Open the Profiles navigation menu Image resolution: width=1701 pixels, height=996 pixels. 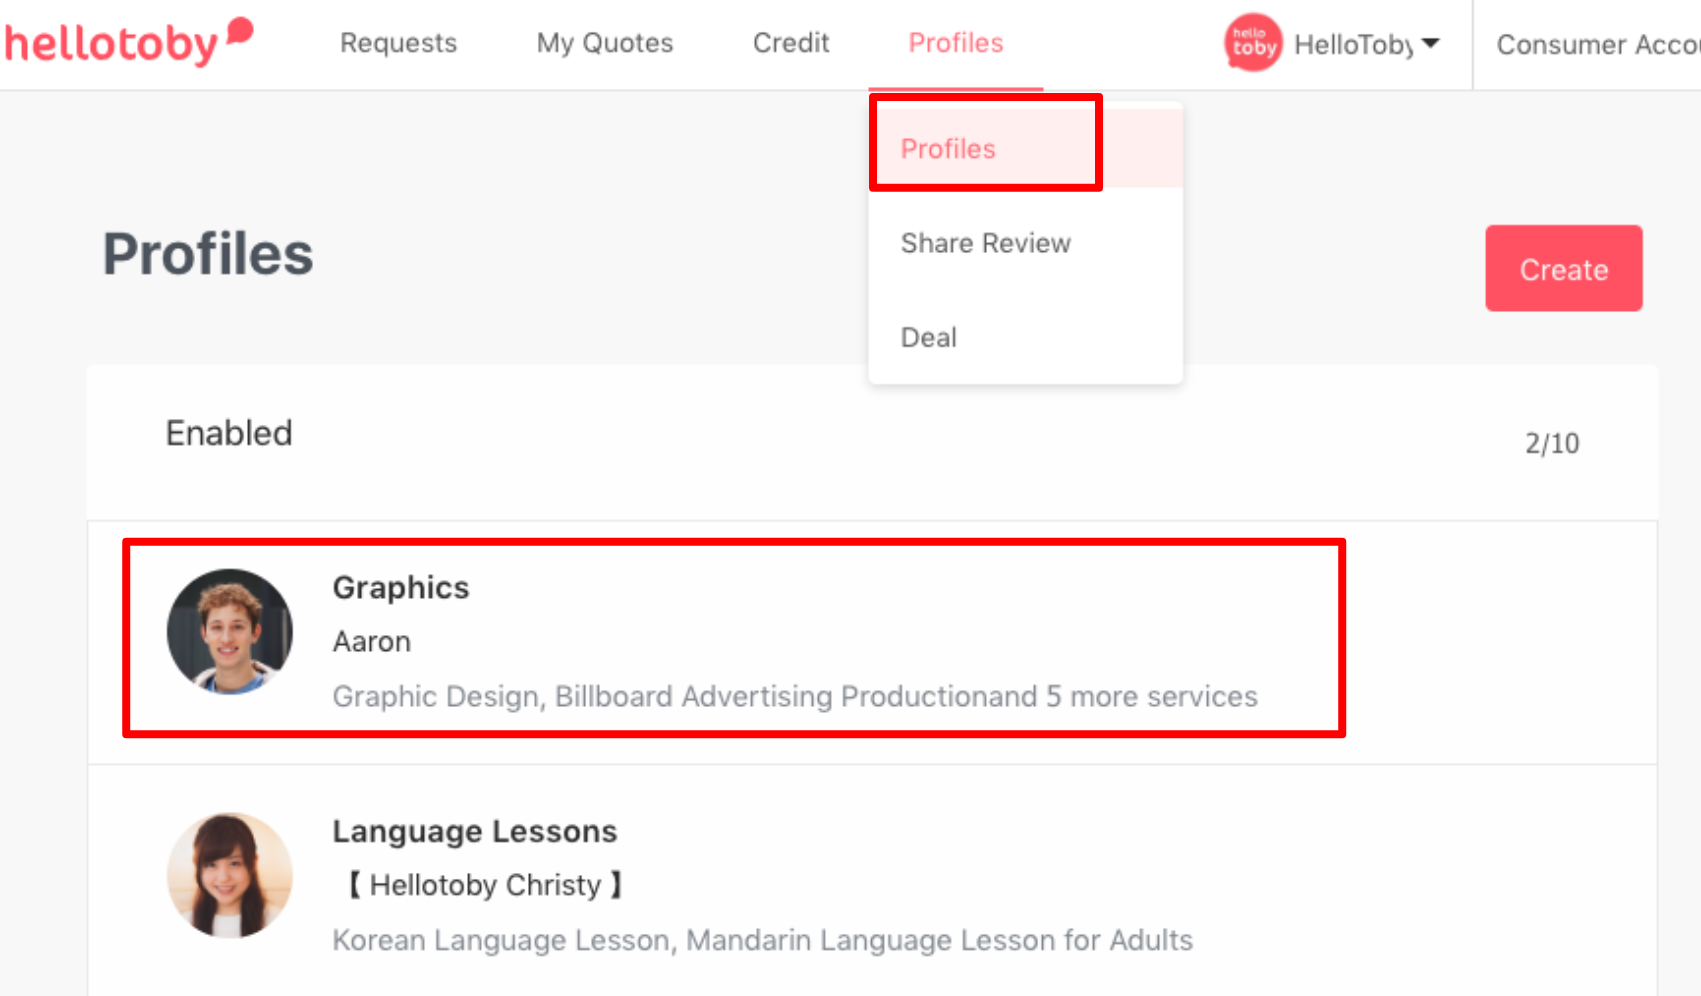point(956,43)
